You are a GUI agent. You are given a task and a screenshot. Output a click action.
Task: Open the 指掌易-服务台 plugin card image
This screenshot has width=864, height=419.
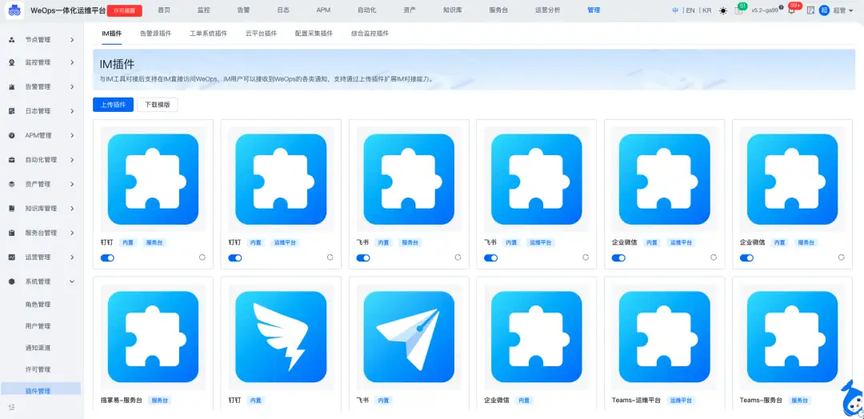click(153, 337)
